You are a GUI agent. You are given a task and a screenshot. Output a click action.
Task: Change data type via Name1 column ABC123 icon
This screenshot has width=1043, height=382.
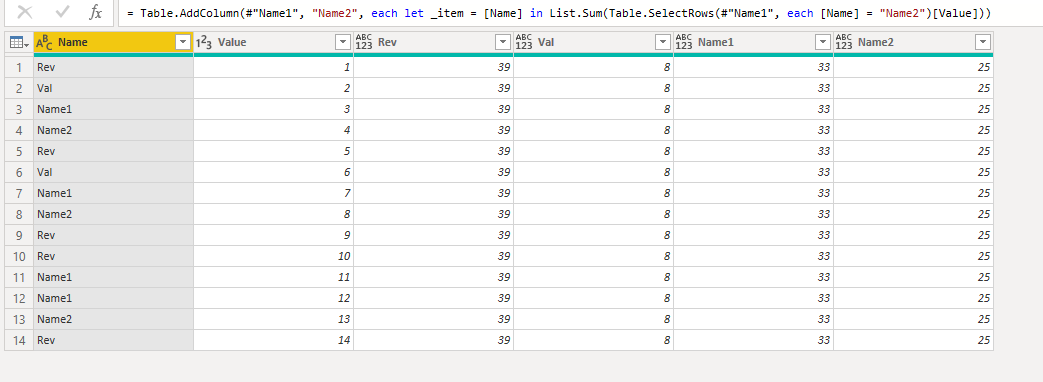click(684, 42)
